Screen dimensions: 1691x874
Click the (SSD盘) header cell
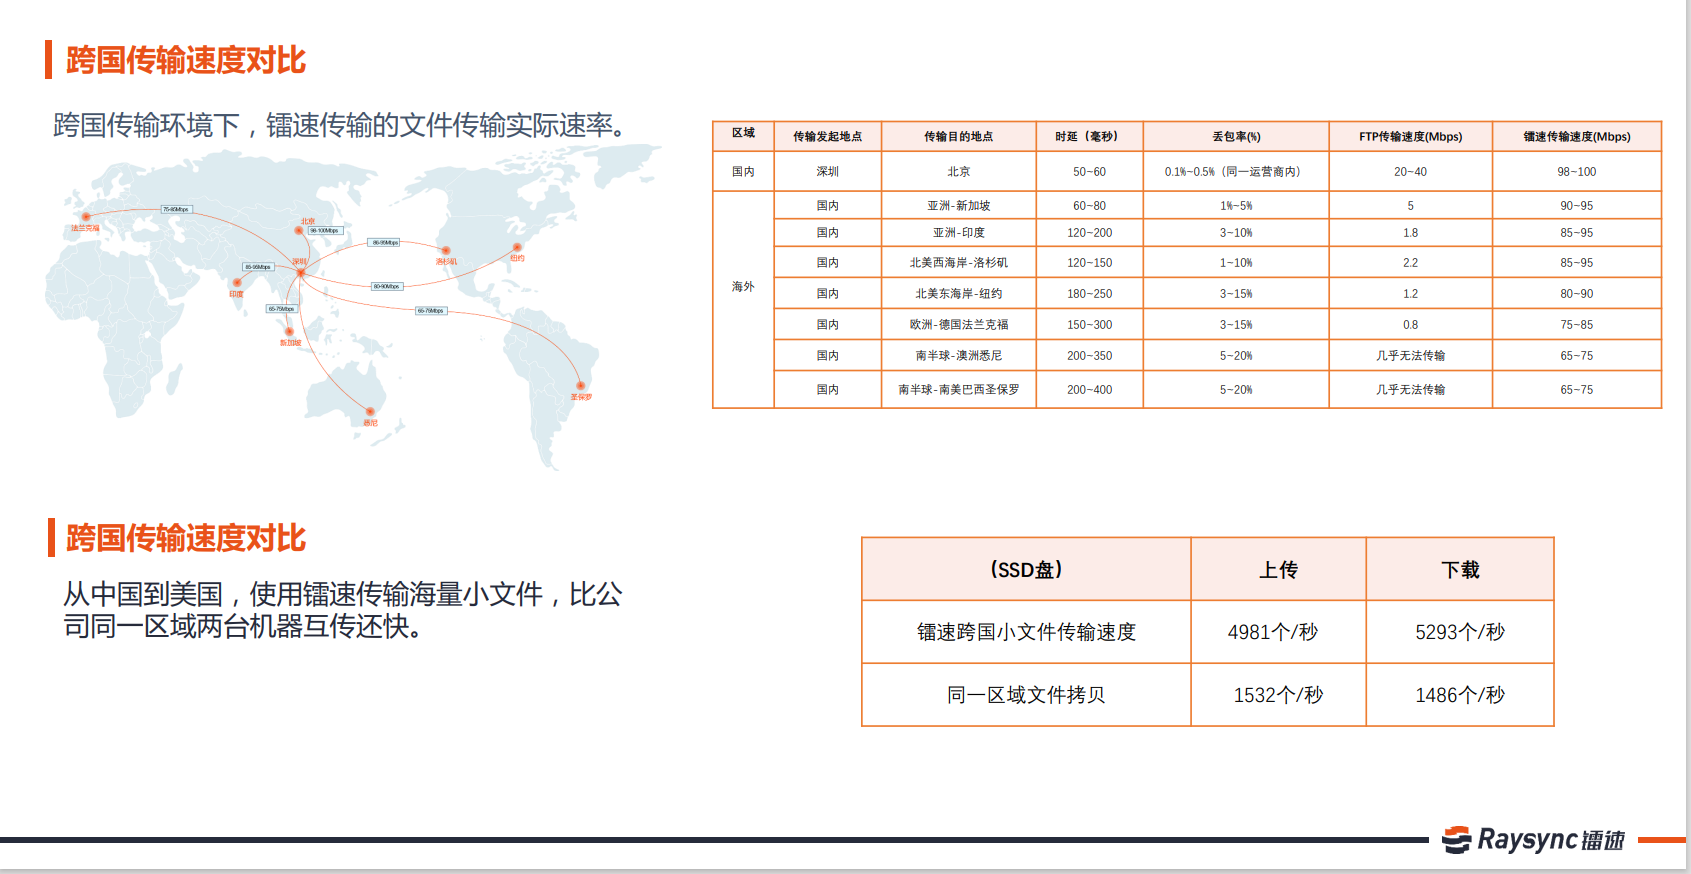1026,569
